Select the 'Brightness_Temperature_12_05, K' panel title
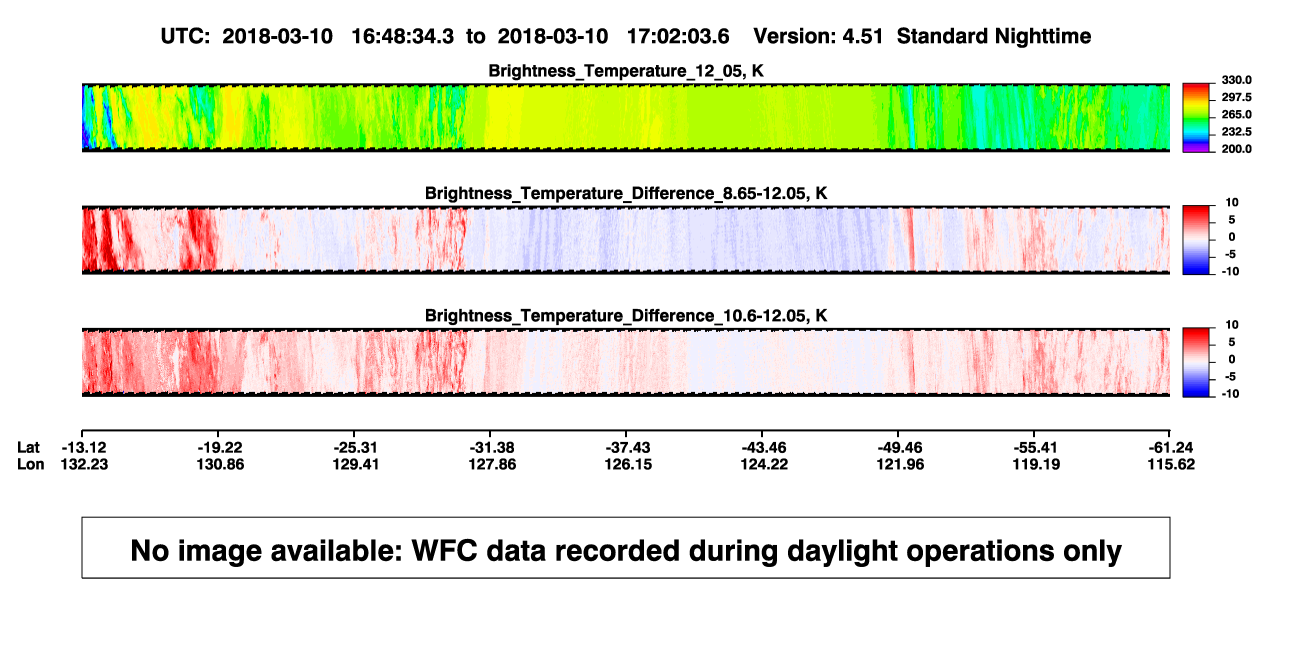The height and width of the screenshot is (667, 1300). [626, 71]
